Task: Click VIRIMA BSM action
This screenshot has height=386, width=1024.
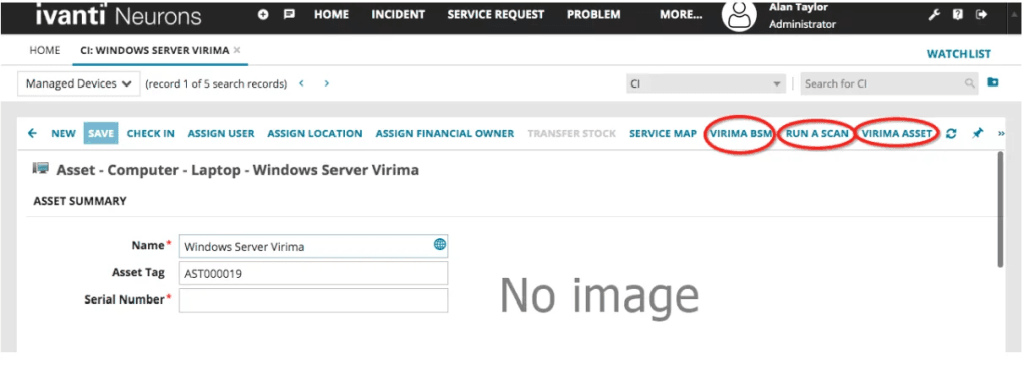Action: coord(741,133)
